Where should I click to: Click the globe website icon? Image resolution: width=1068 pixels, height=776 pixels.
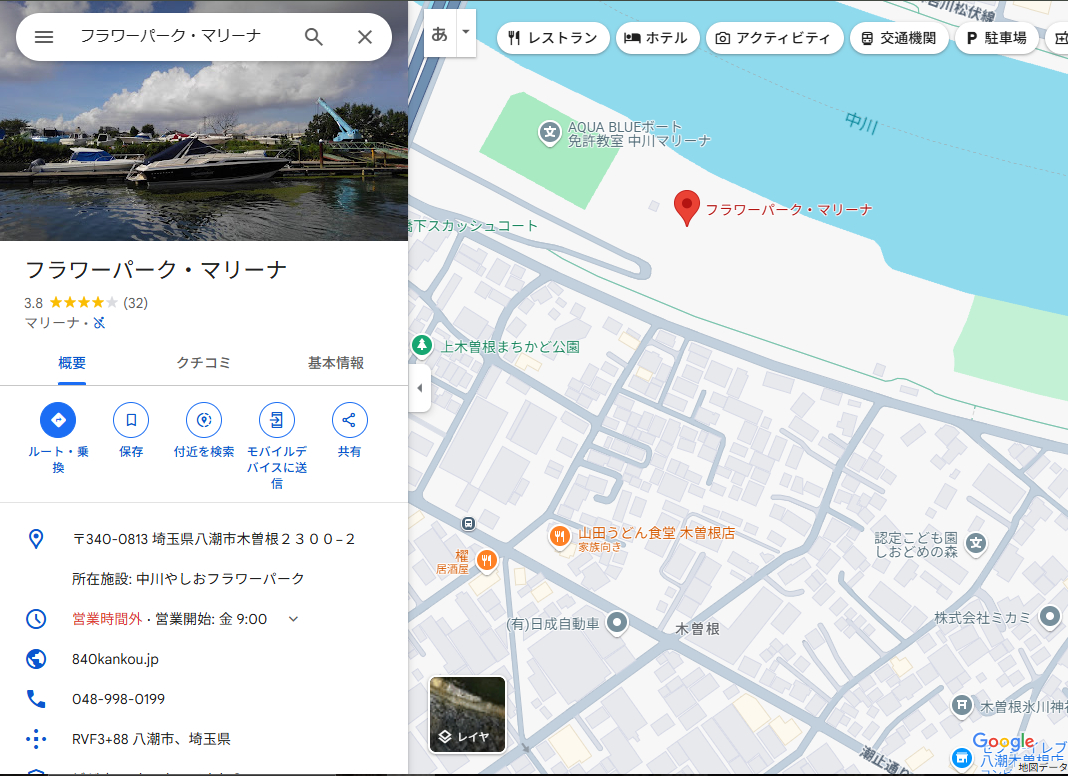click(36, 659)
